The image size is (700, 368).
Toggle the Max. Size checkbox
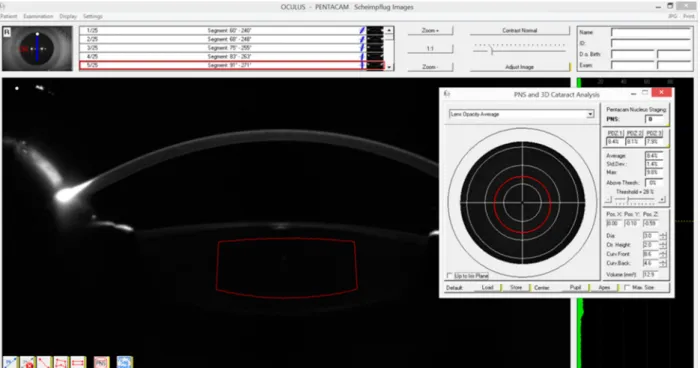click(x=627, y=288)
